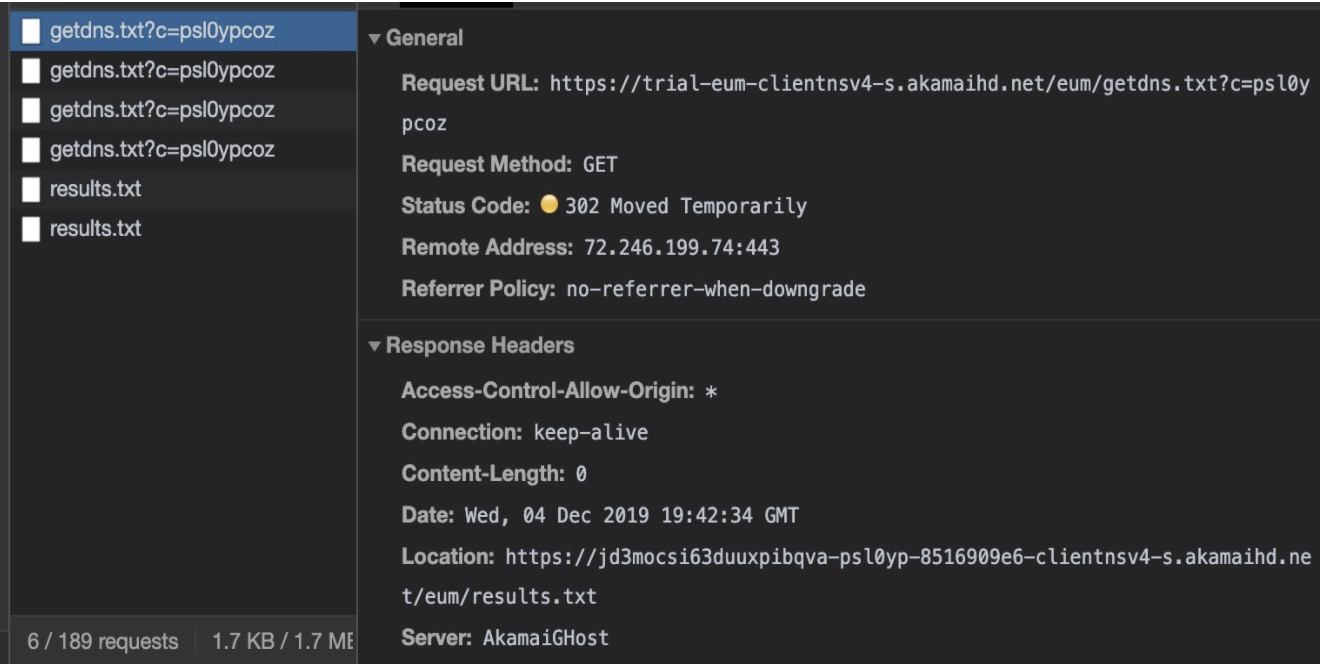1320x664 pixels.
Task: Click the 6 / 189 requests summary
Action: click(x=102, y=641)
